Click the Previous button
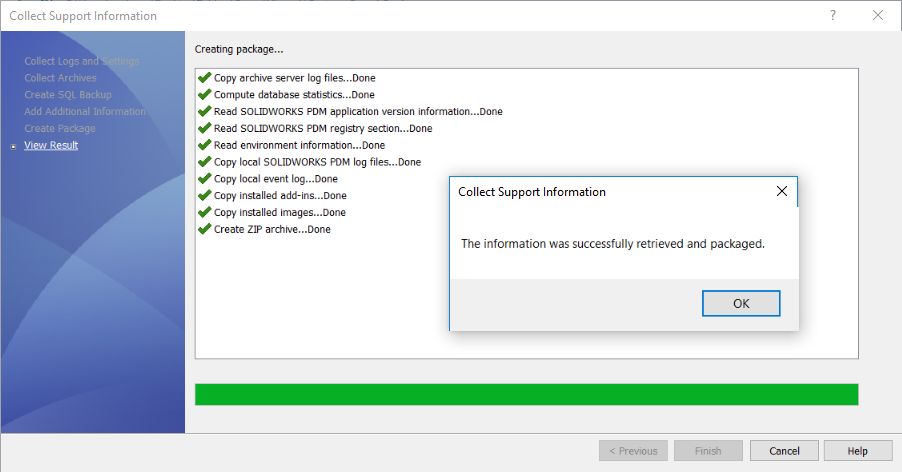Viewport: 902px width, 472px height. point(633,451)
